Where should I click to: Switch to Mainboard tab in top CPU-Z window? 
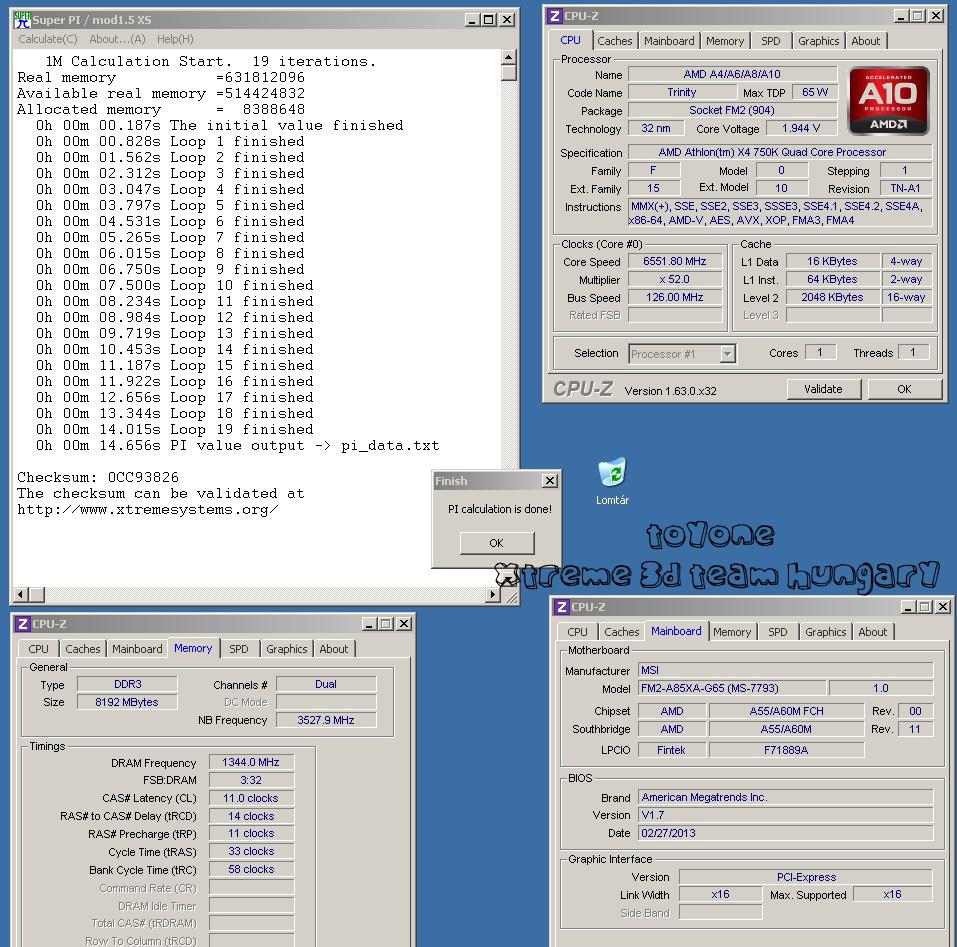click(669, 41)
